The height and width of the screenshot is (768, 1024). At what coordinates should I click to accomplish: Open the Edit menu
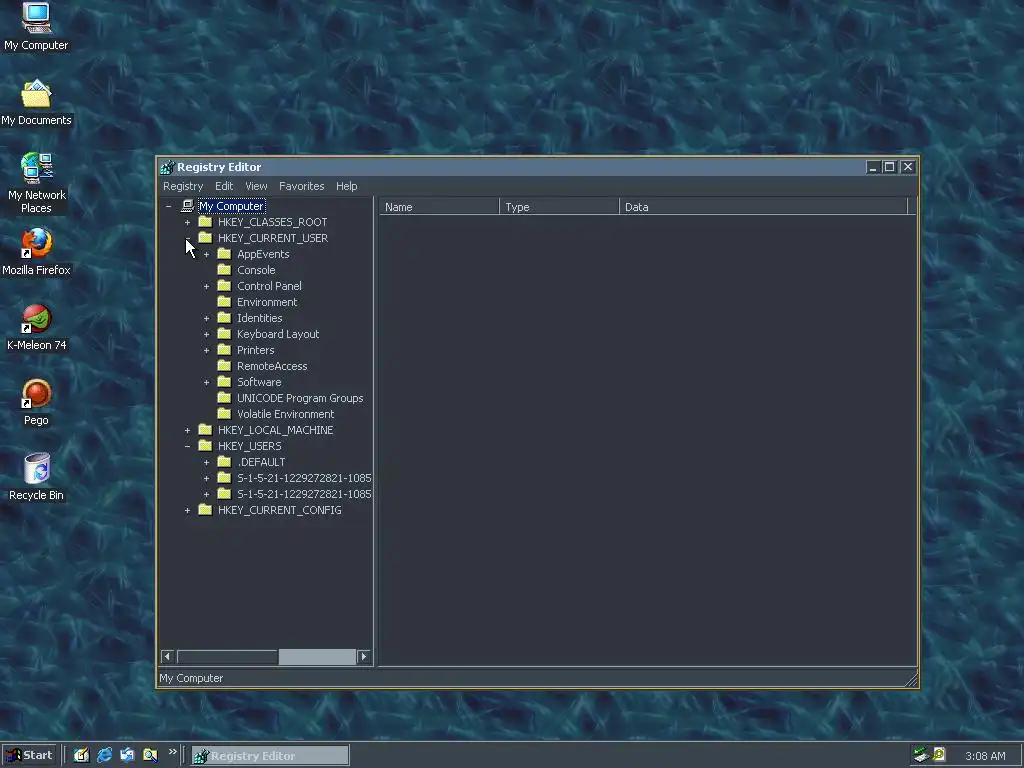224,186
